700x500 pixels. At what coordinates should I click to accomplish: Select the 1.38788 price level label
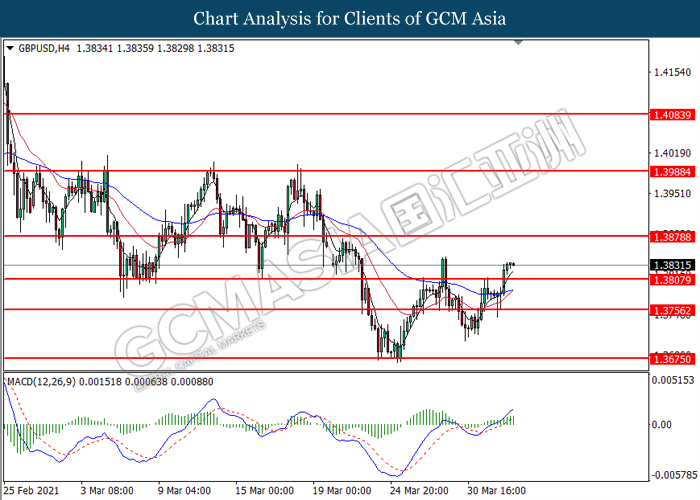[672, 237]
